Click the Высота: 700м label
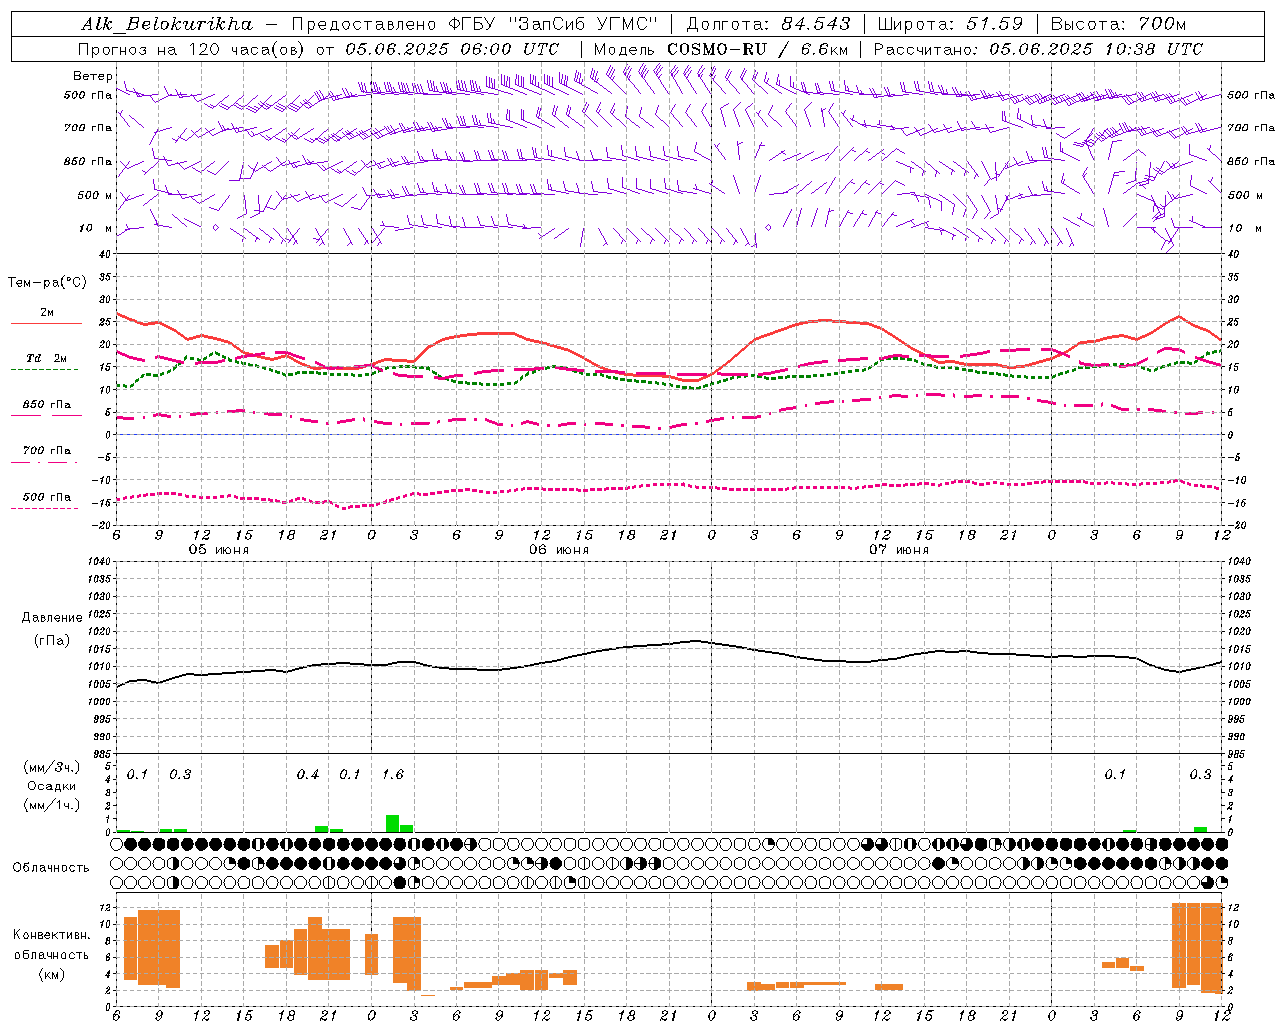This screenshot has height=1024, width=1280. click(1118, 24)
